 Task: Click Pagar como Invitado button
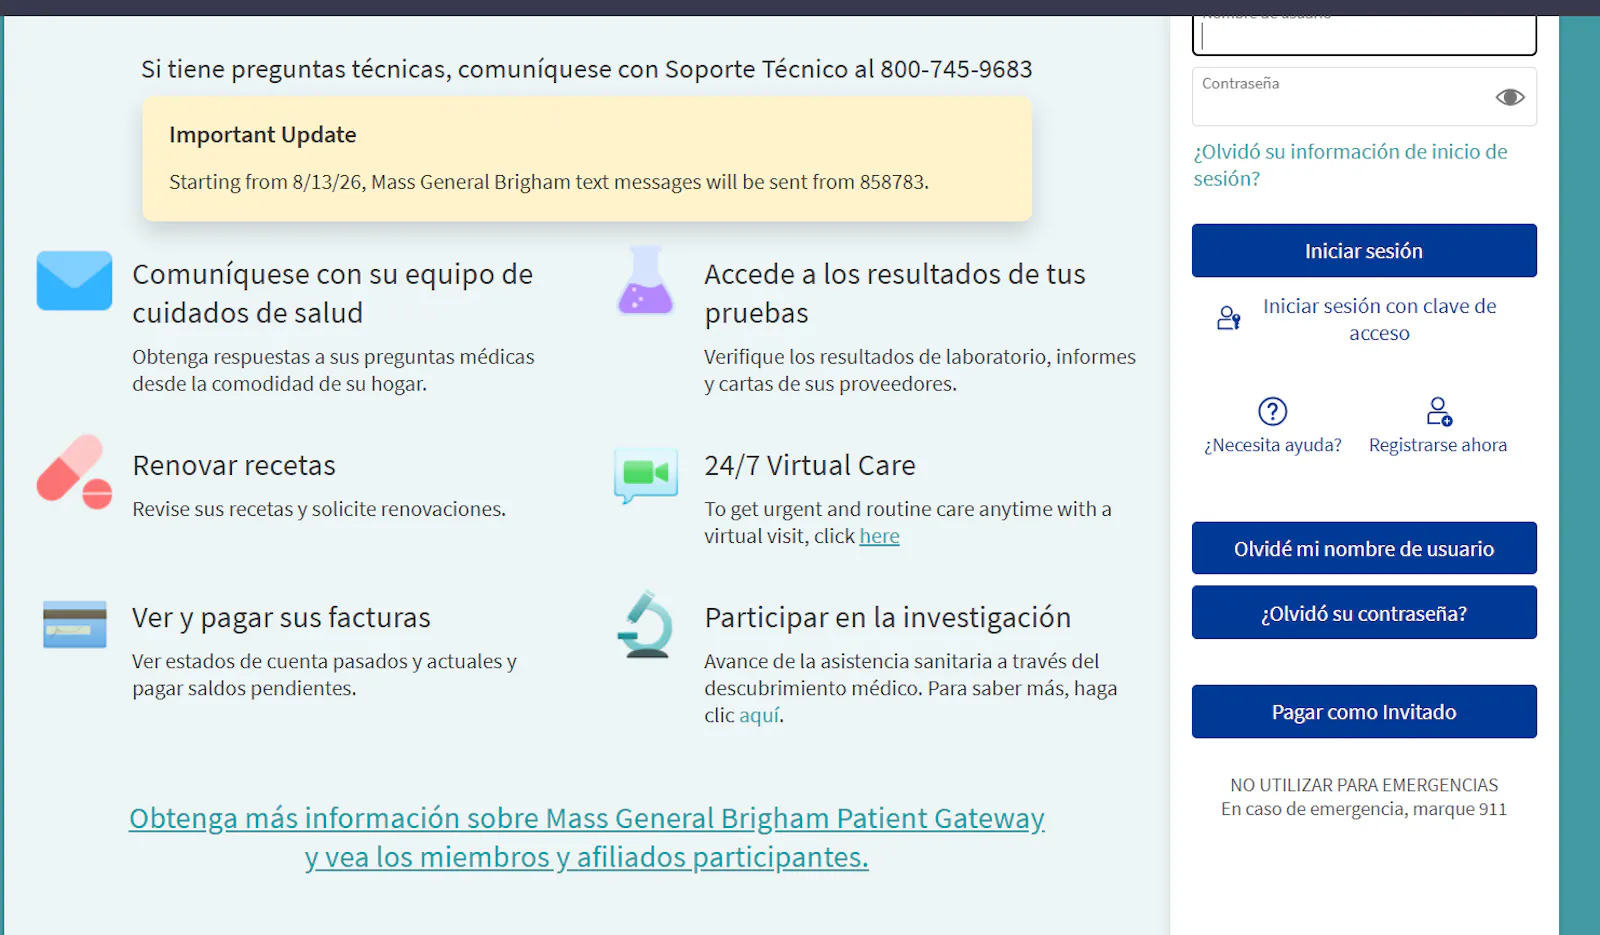click(1364, 712)
